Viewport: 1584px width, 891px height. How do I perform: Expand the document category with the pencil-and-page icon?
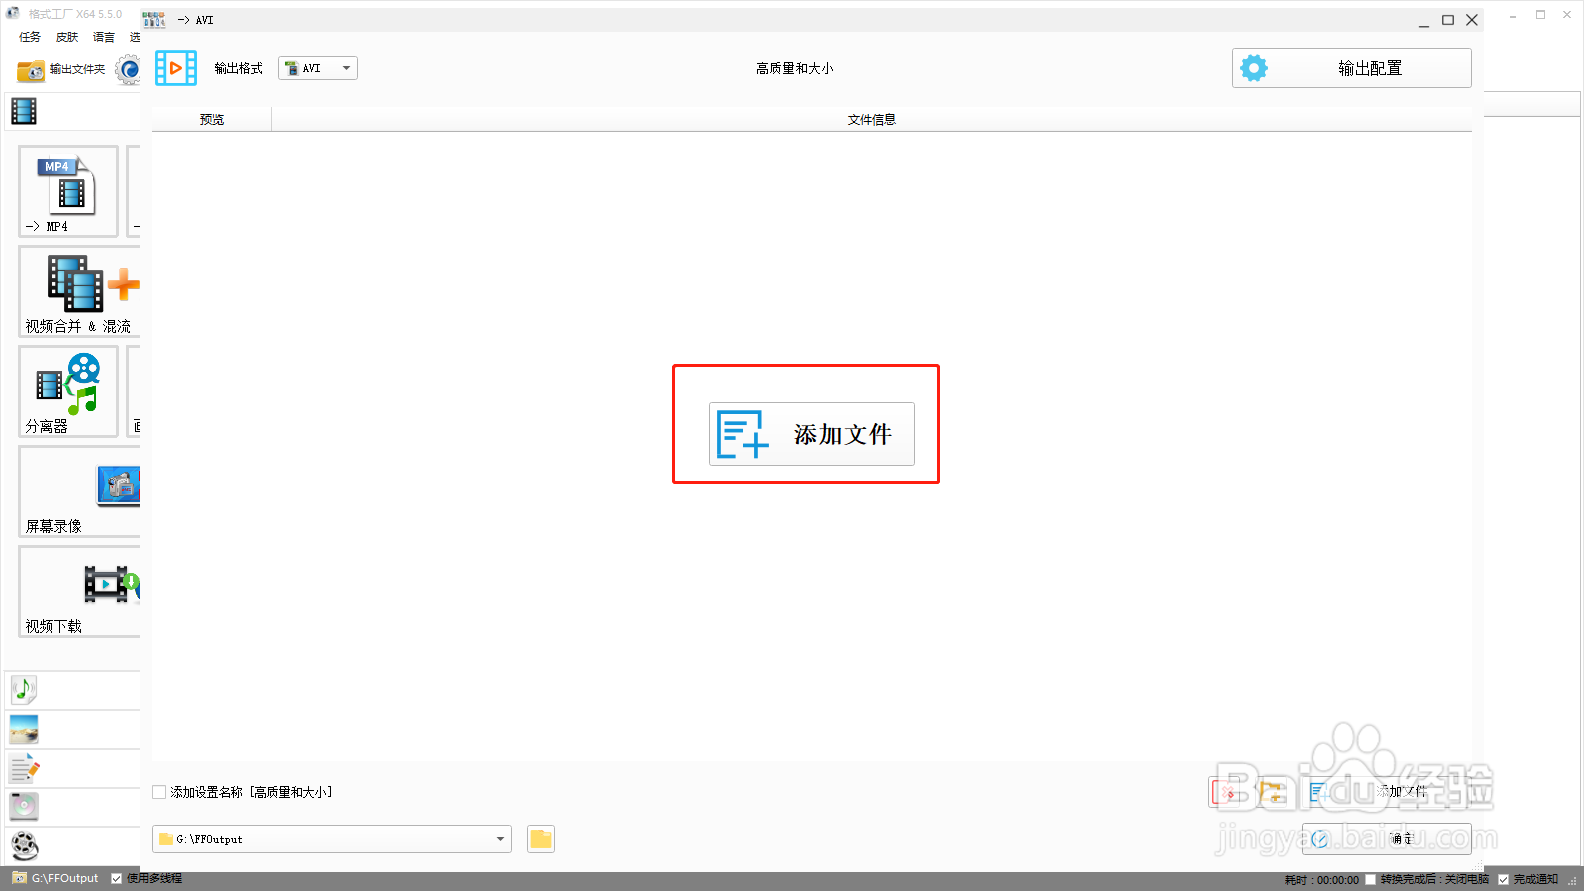24,768
